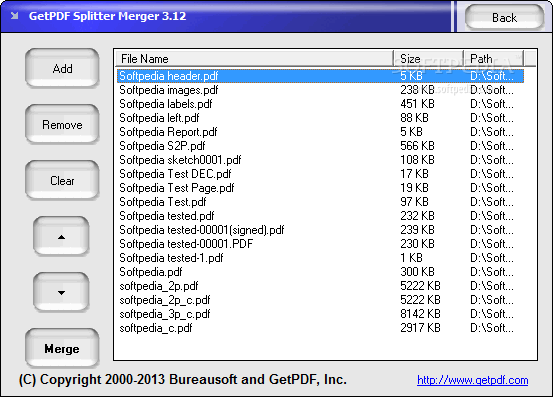
Task: Select Softpedia tested-00001(signed).pdf
Action: [320, 230]
